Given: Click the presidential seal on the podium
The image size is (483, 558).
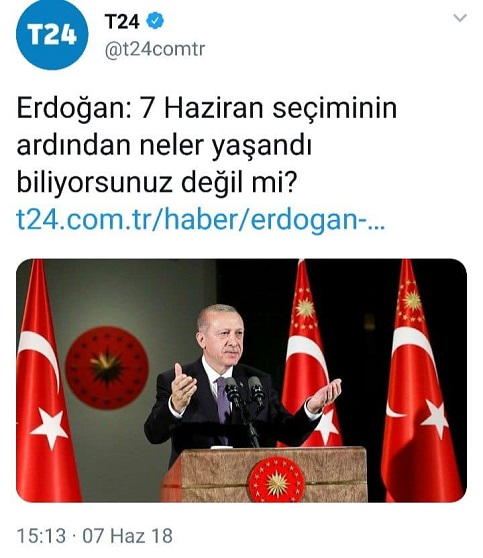Looking at the screenshot, I should pyautogui.click(x=276, y=479).
